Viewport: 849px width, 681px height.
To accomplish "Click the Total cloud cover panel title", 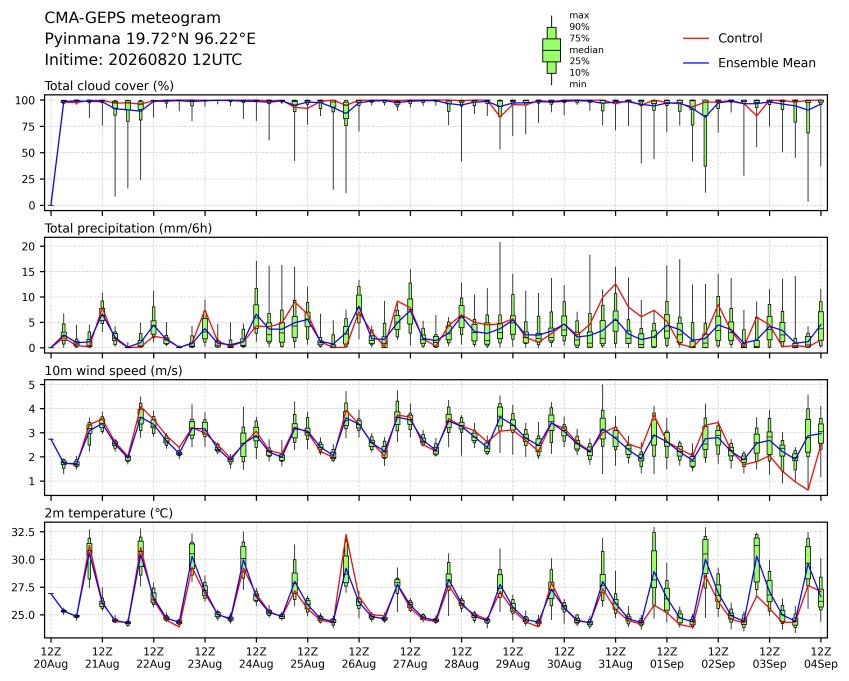I will point(109,86).
